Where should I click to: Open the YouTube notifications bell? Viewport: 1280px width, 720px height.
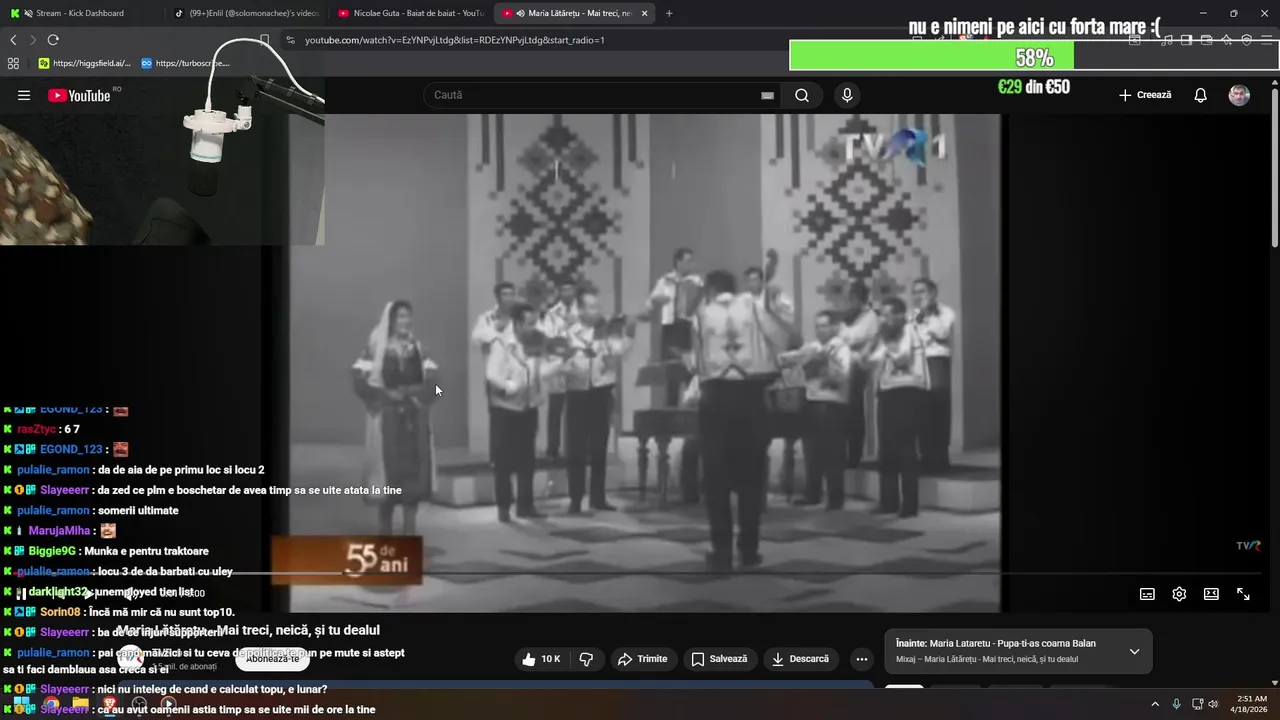[x=1200, y=95]
